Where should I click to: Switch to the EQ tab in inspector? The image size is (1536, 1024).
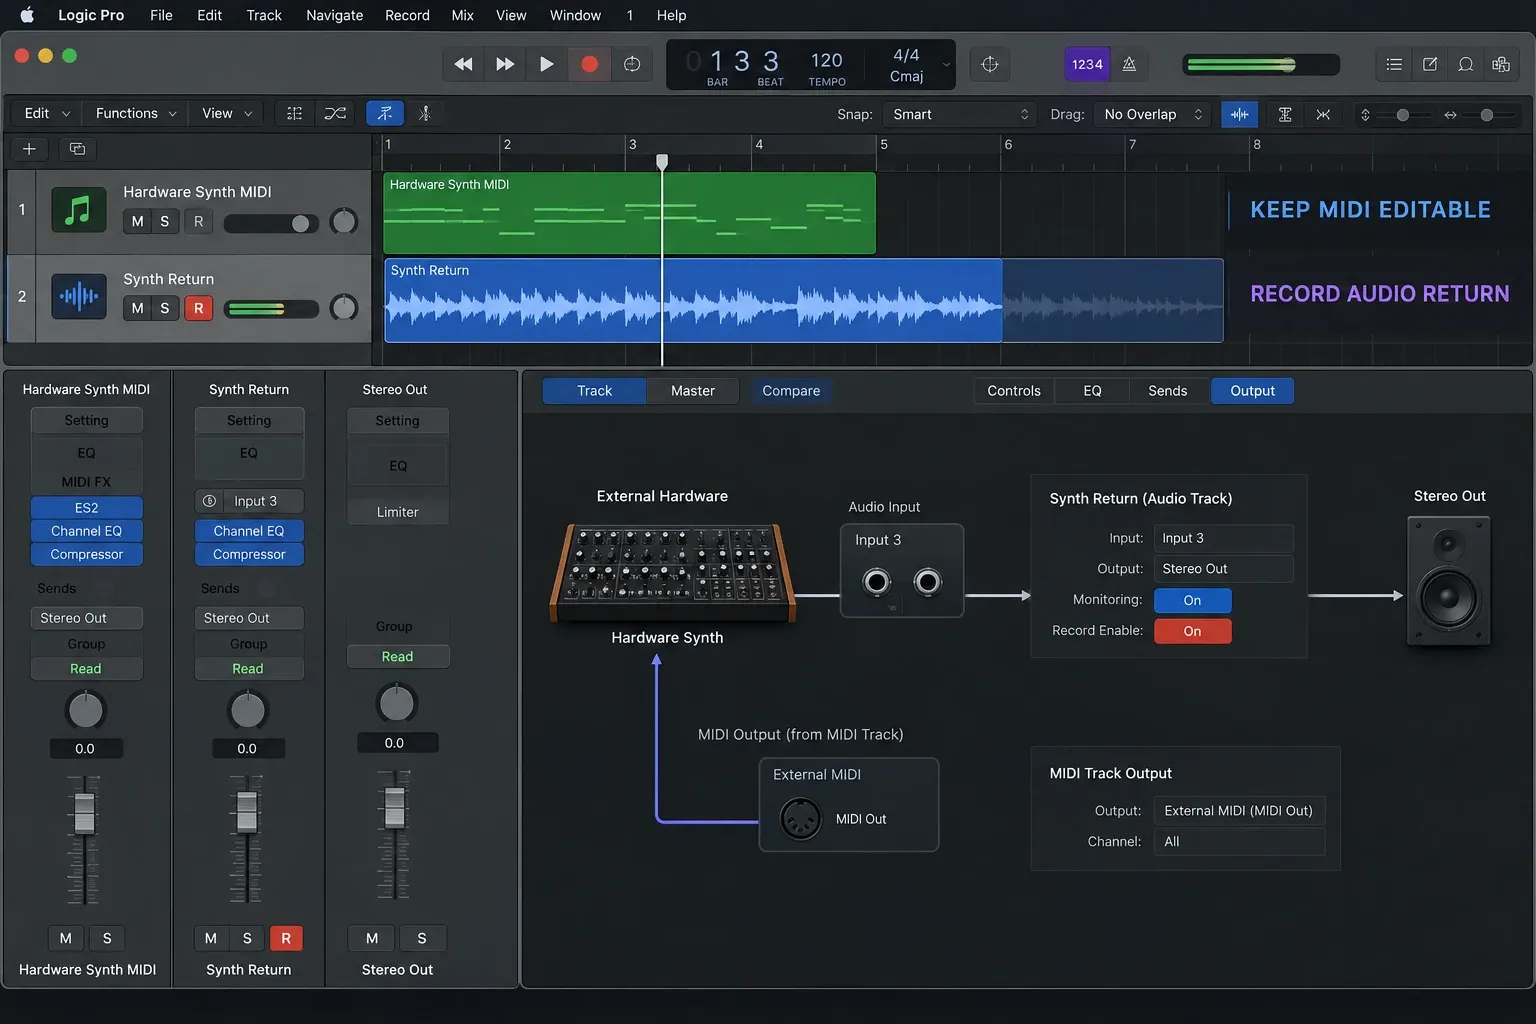click(1092, 391)
